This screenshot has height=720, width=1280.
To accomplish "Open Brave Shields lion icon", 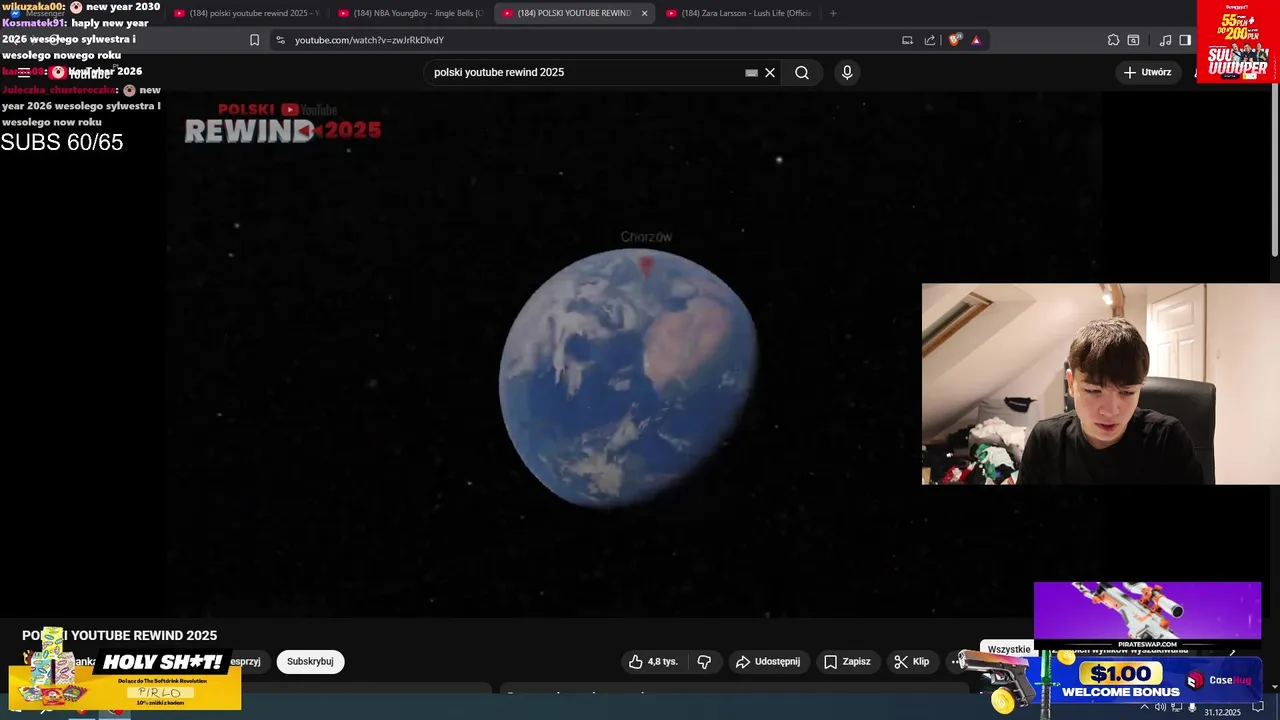I will tap(955, 40).
